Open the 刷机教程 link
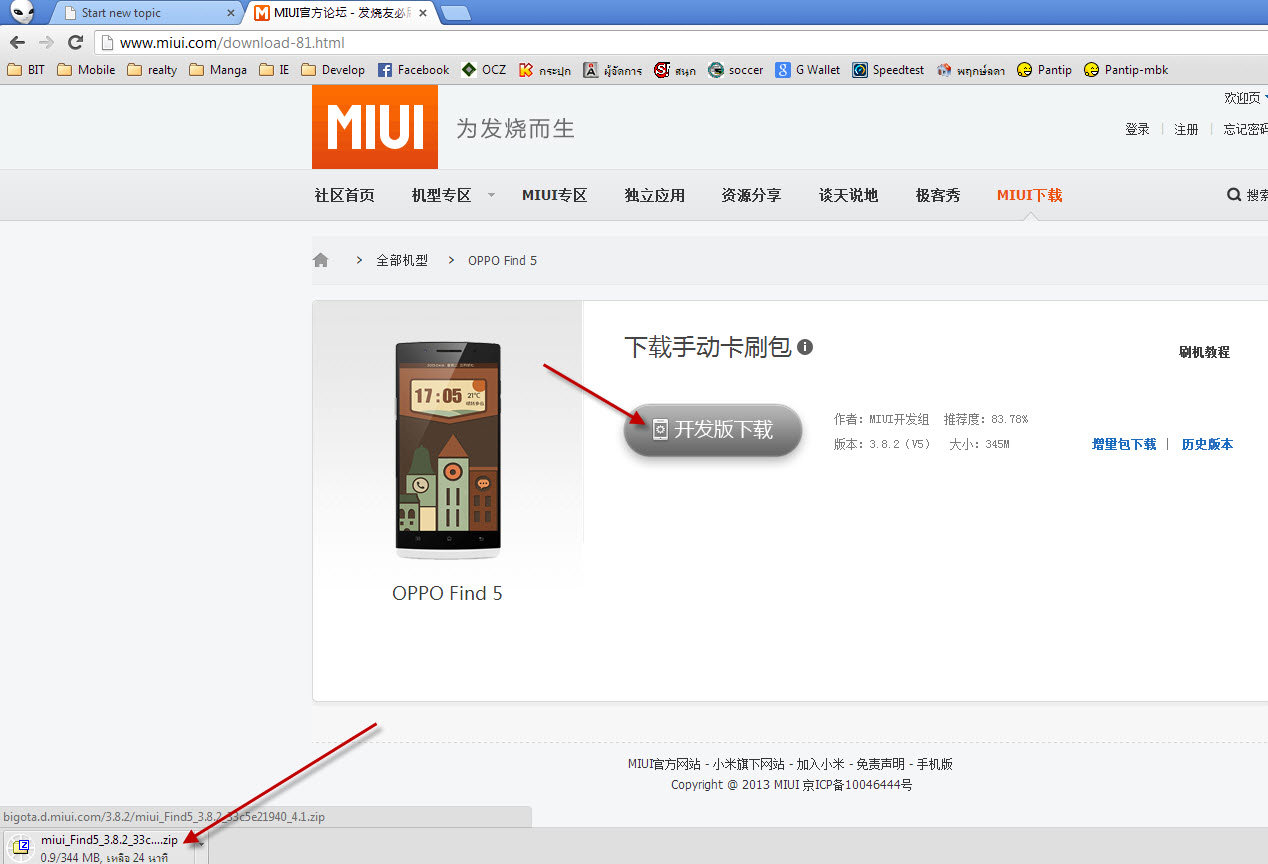 [x=1204, y=352]
